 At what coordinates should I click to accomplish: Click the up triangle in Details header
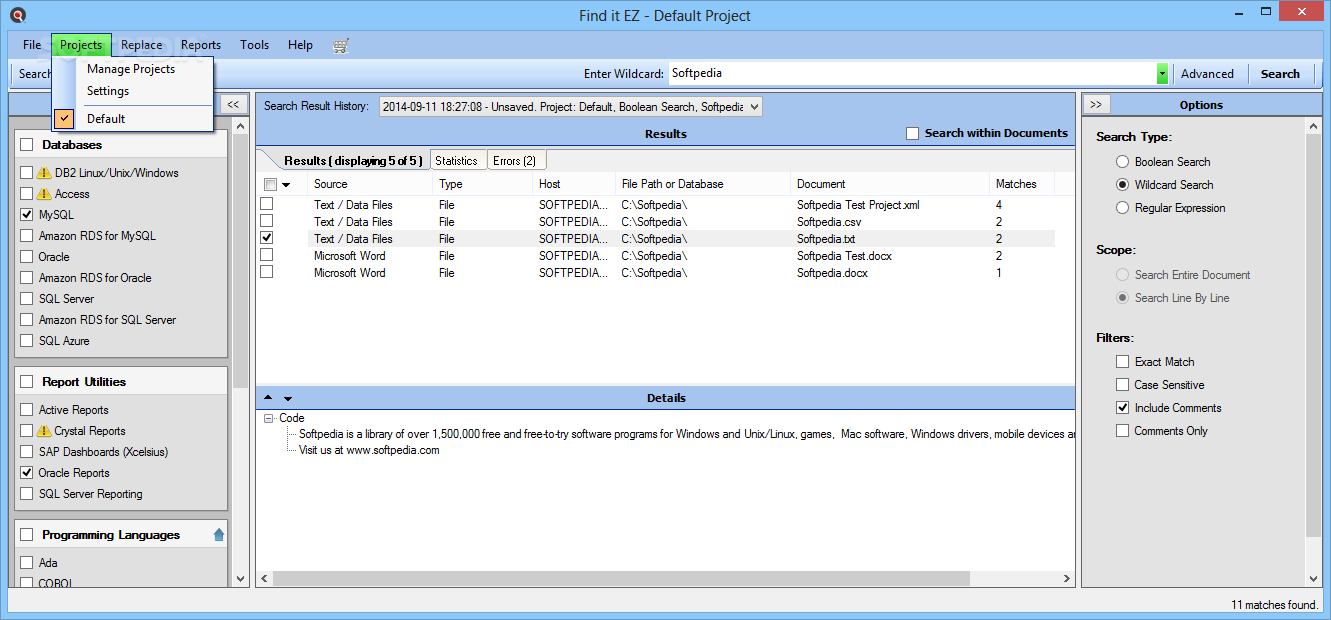point(268,398)
